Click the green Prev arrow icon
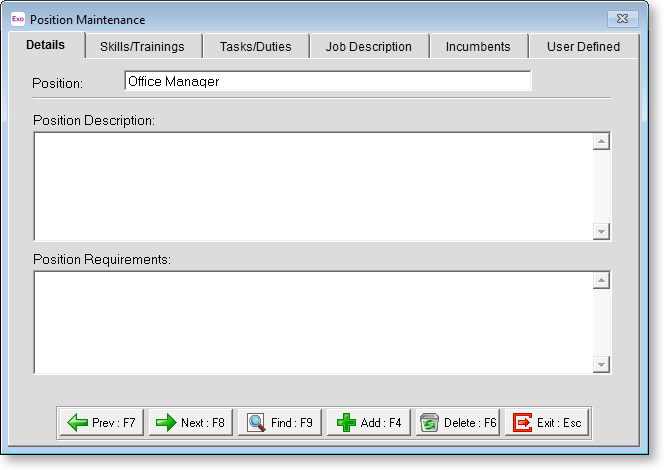This screenshot has width=664, height=470. 77,423
